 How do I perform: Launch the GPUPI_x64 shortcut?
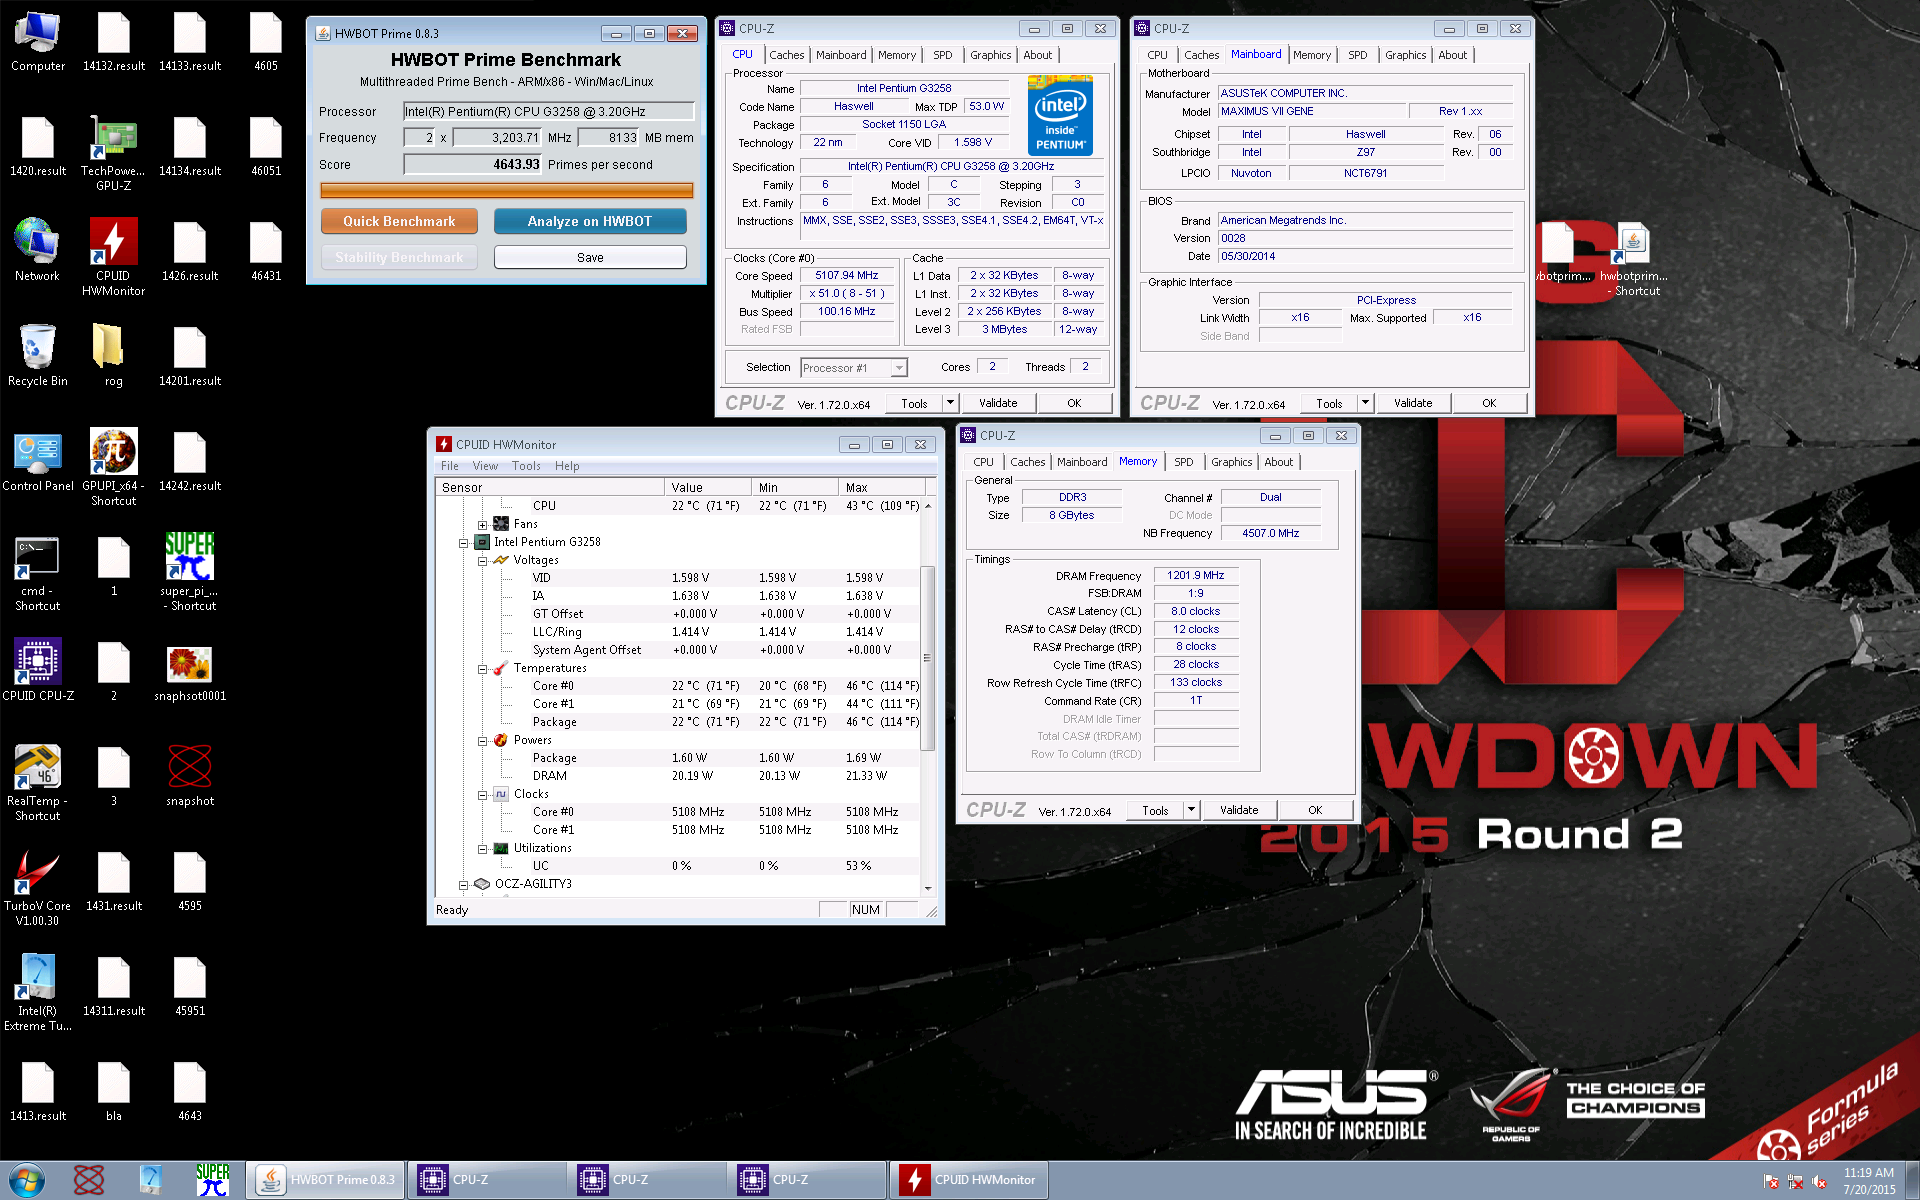[113, 468]
